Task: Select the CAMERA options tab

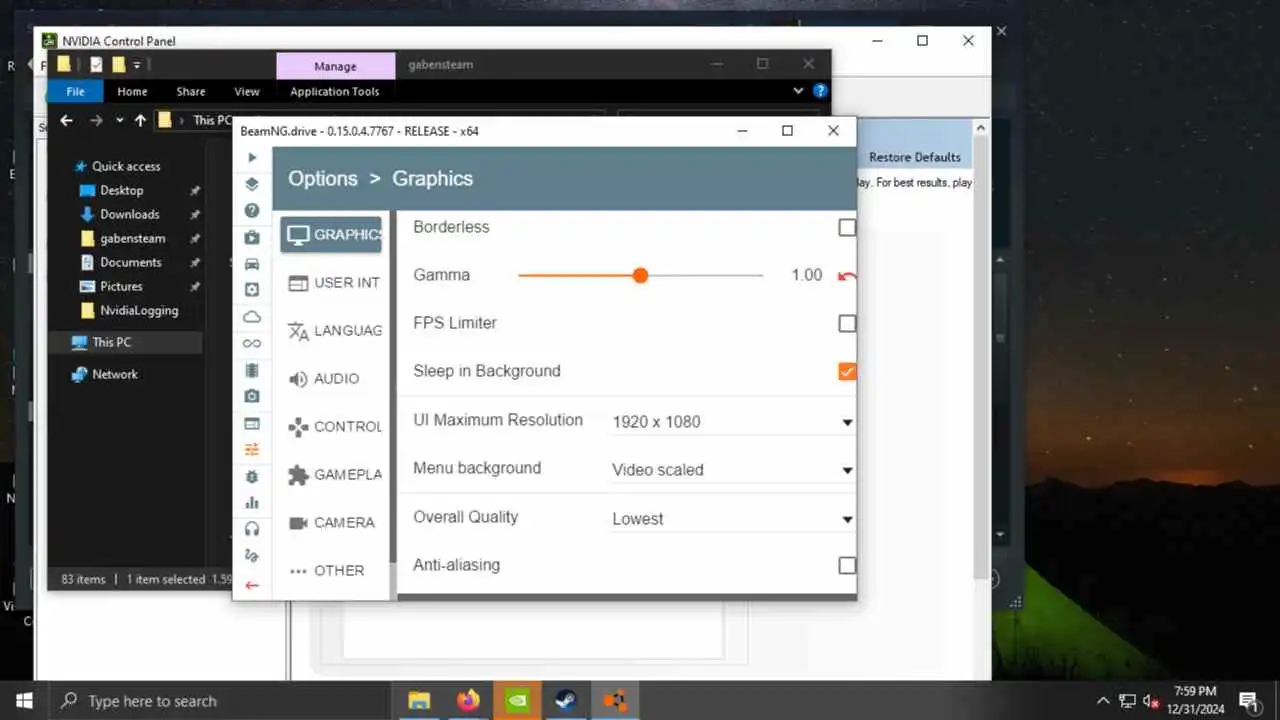Action: 331,523
